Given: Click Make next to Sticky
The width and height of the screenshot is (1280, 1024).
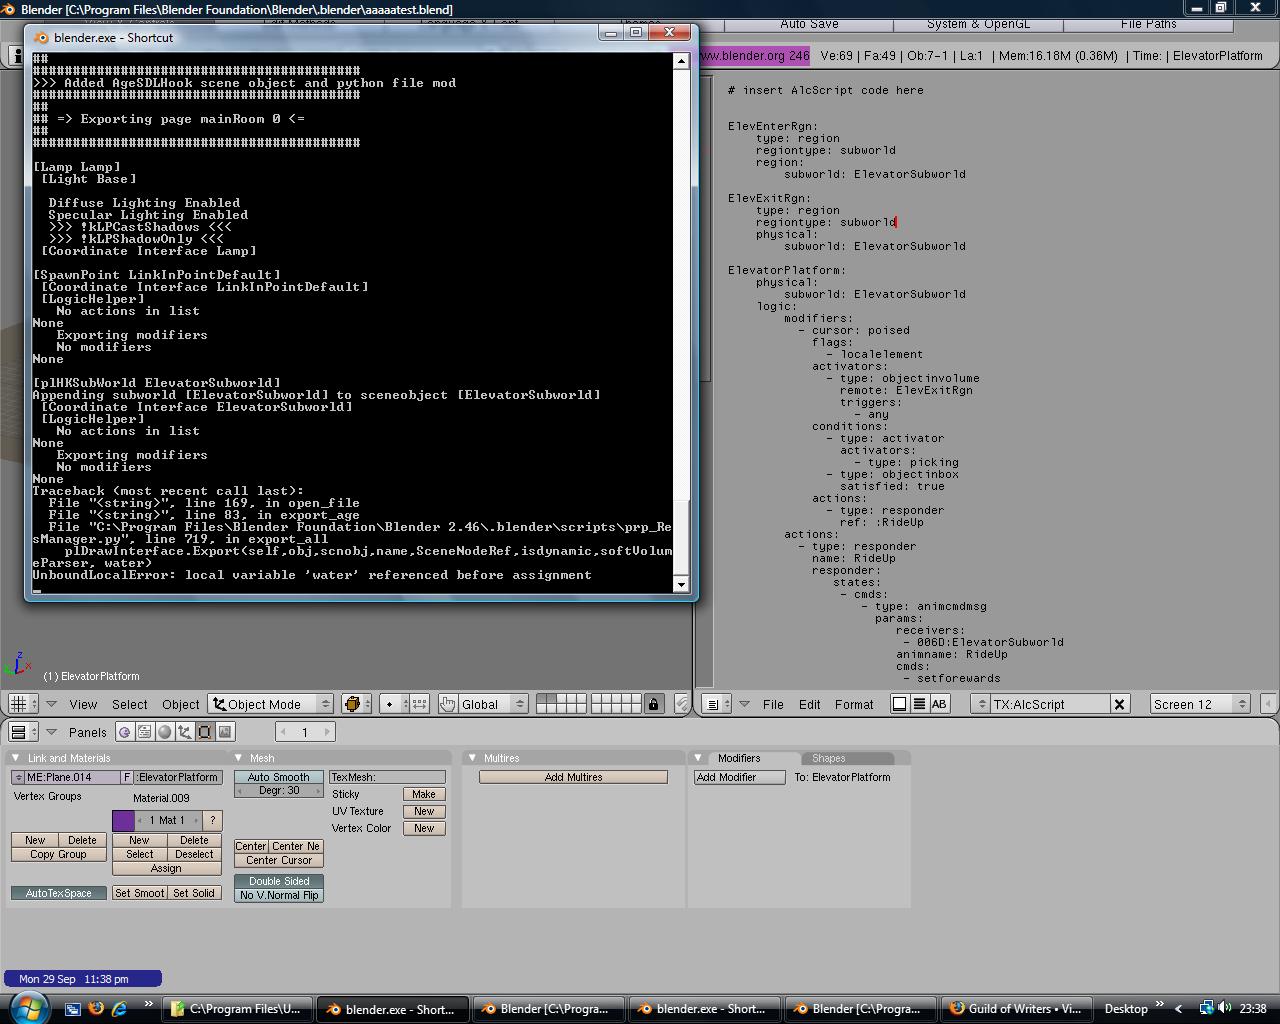Looking at the screenshot, I should click(424, 794).
